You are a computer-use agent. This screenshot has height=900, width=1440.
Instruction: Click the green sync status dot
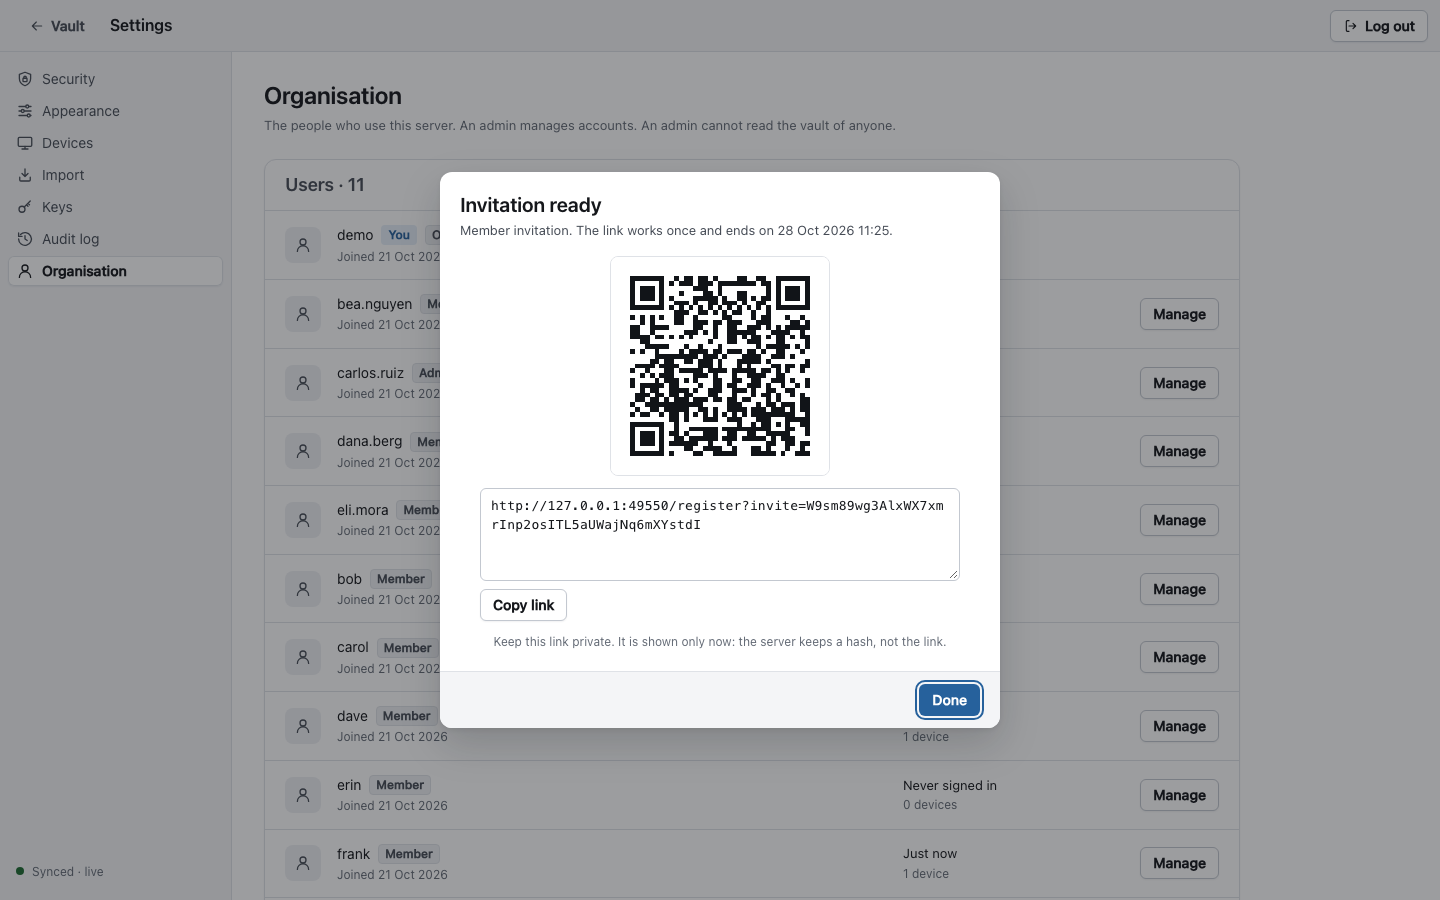pos(20,871)
